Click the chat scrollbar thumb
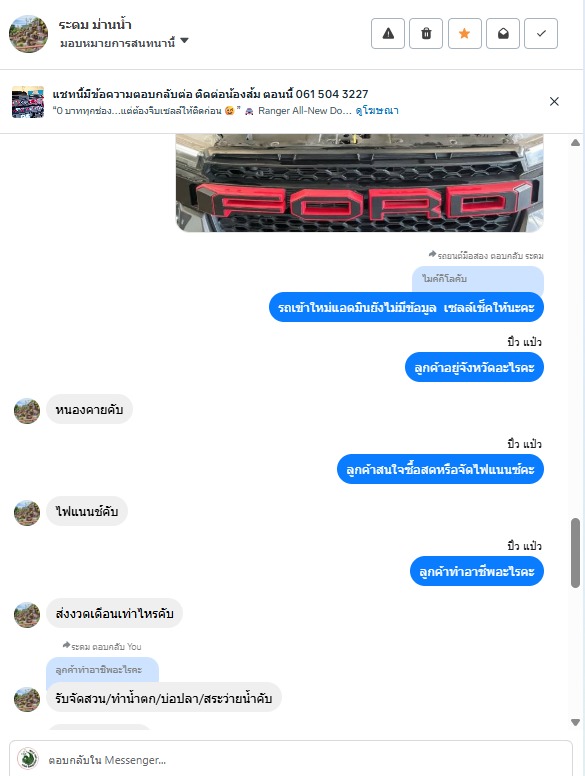585x776 pixels. [x=575, y=553]
